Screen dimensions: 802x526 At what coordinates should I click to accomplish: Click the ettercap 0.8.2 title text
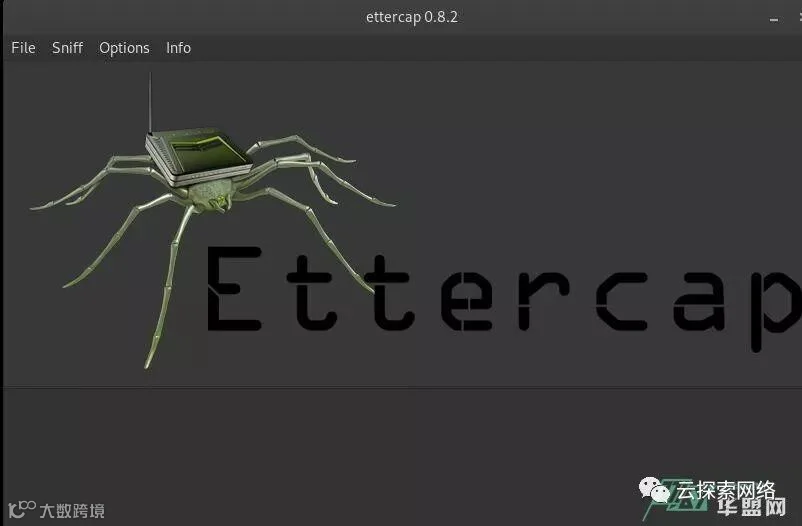pos(412,17)
